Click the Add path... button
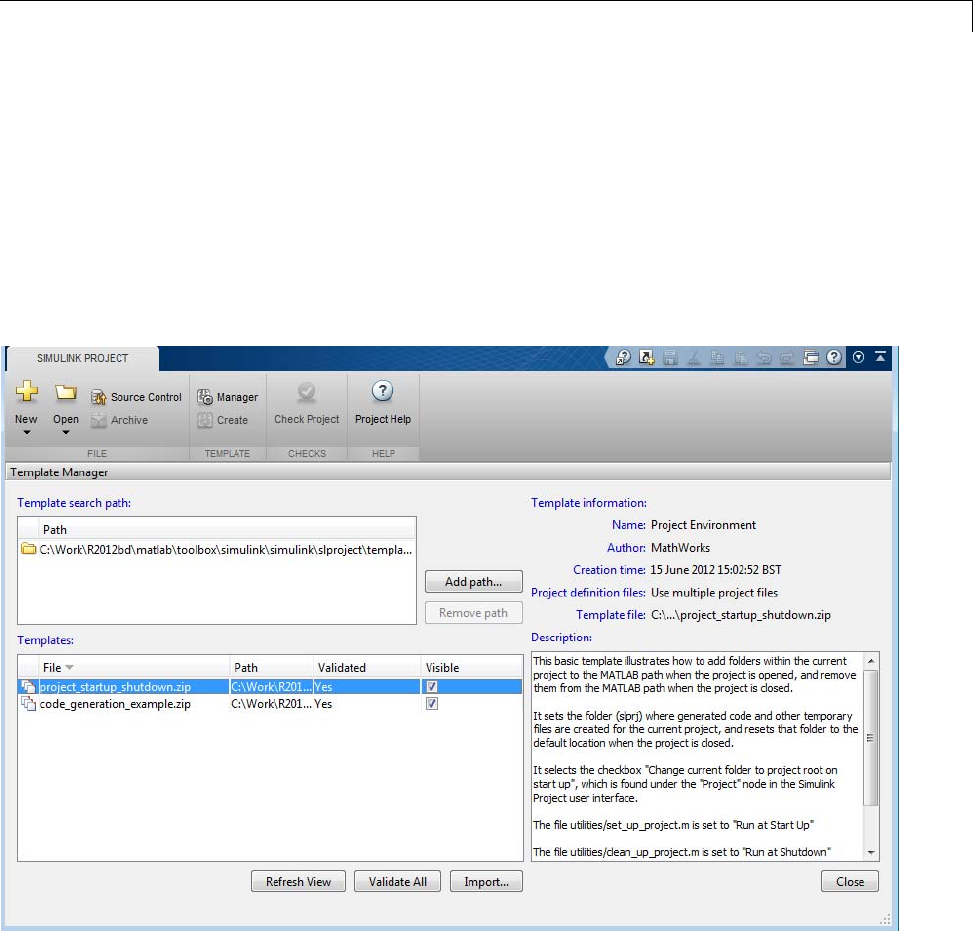This screenshot has height=931, width=973. click(x=473, y=582)
